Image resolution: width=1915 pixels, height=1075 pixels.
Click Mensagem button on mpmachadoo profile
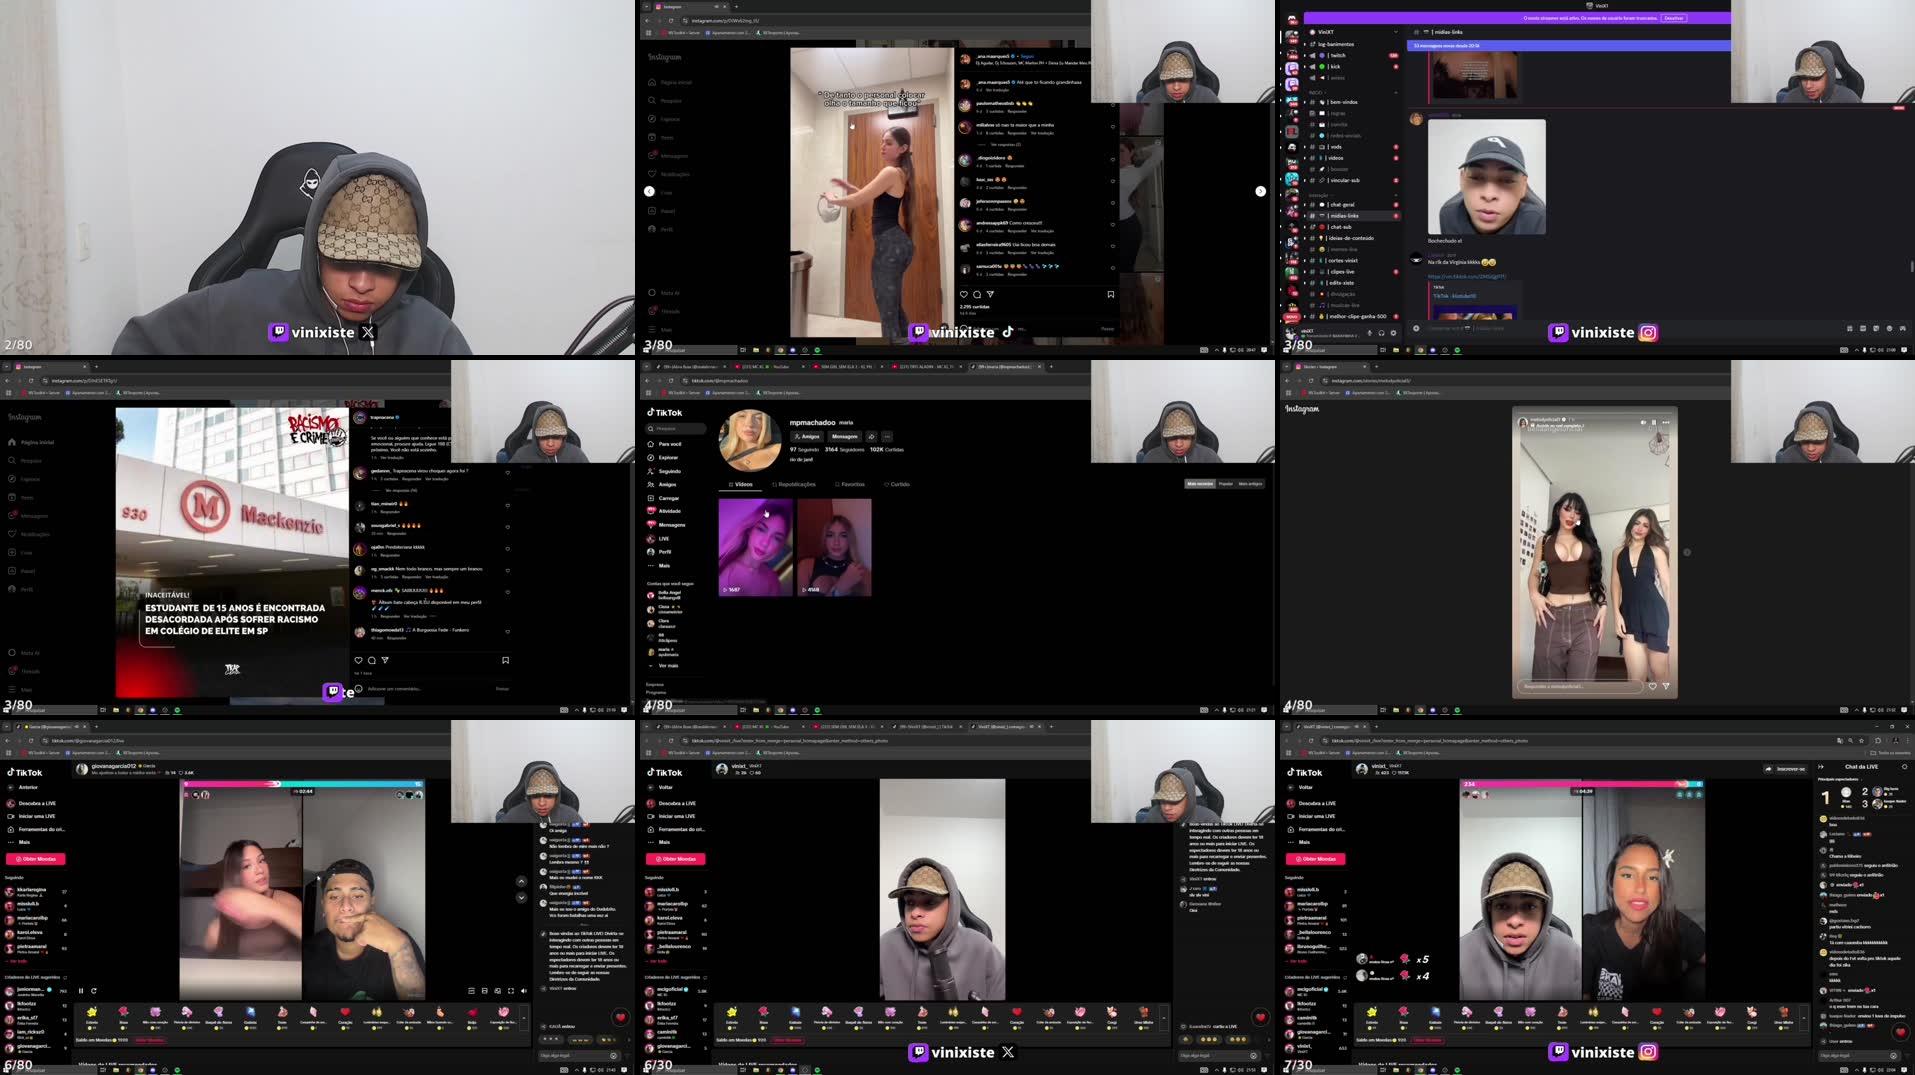tap(843, 436)
